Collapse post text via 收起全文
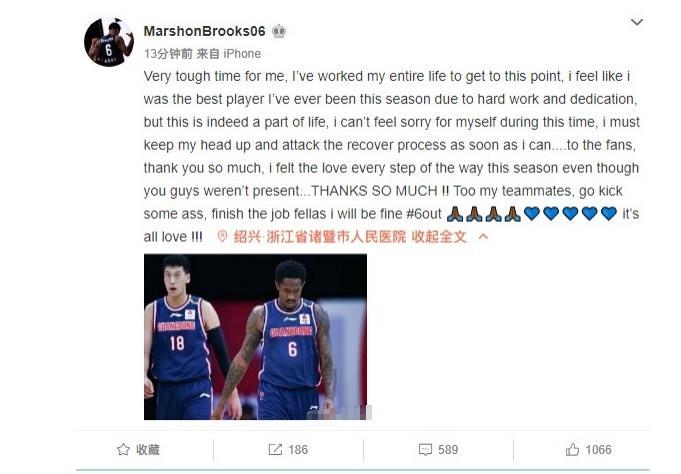 tap(439, 237)
